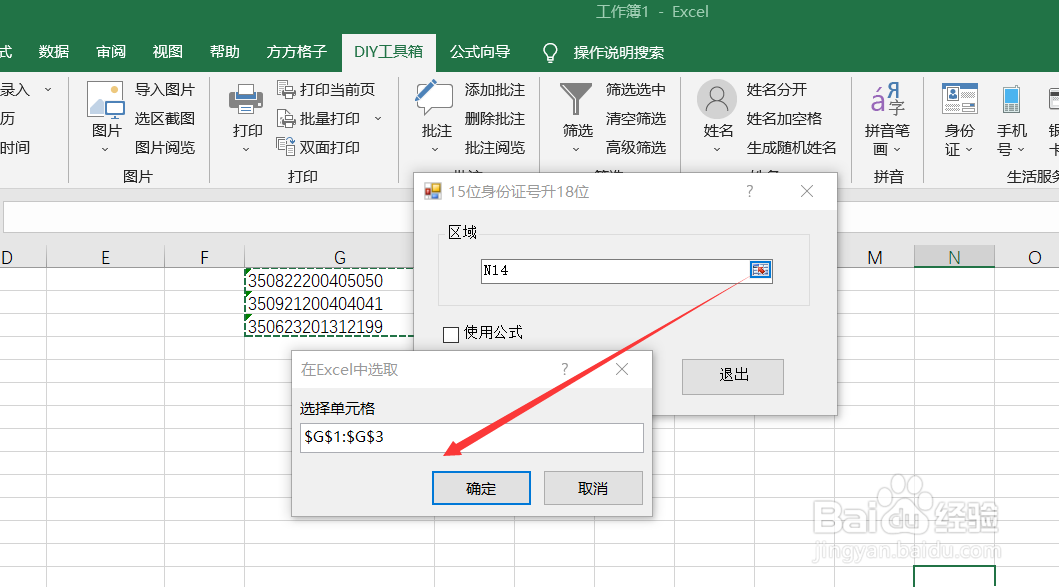Open the 拼音笔画 icon
The image size is (1059, 587).
coord(887,99)
